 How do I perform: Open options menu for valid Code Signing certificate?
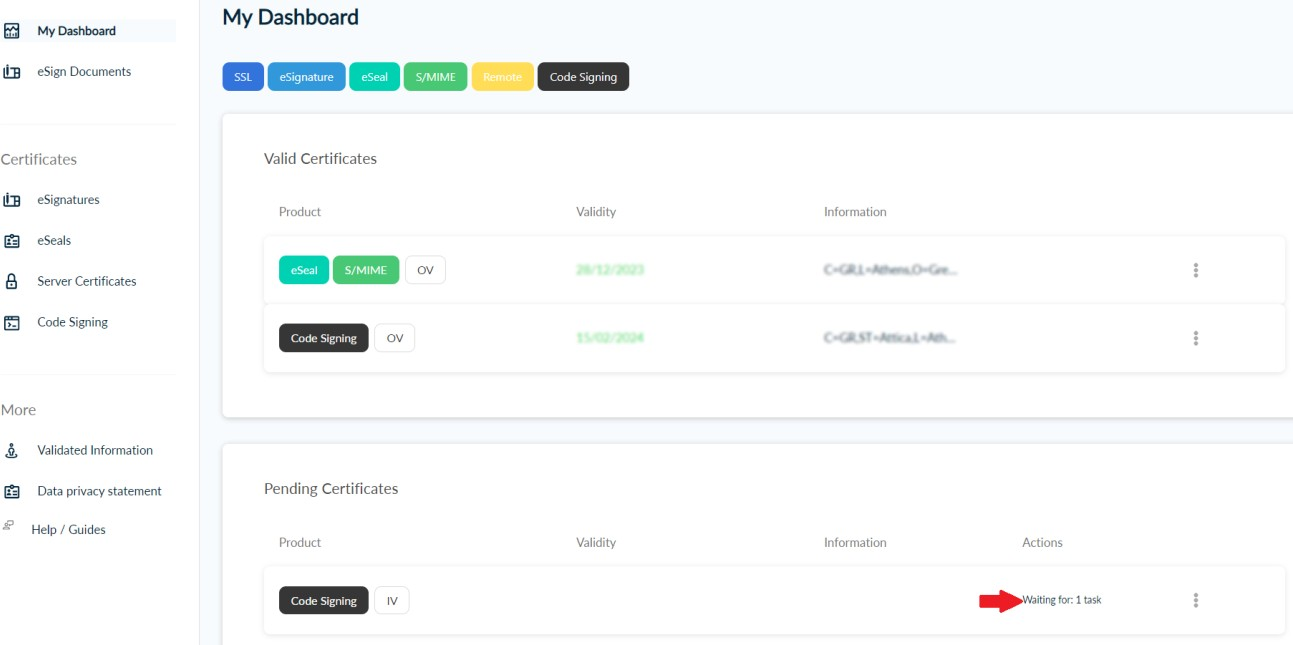[1195, 338]
